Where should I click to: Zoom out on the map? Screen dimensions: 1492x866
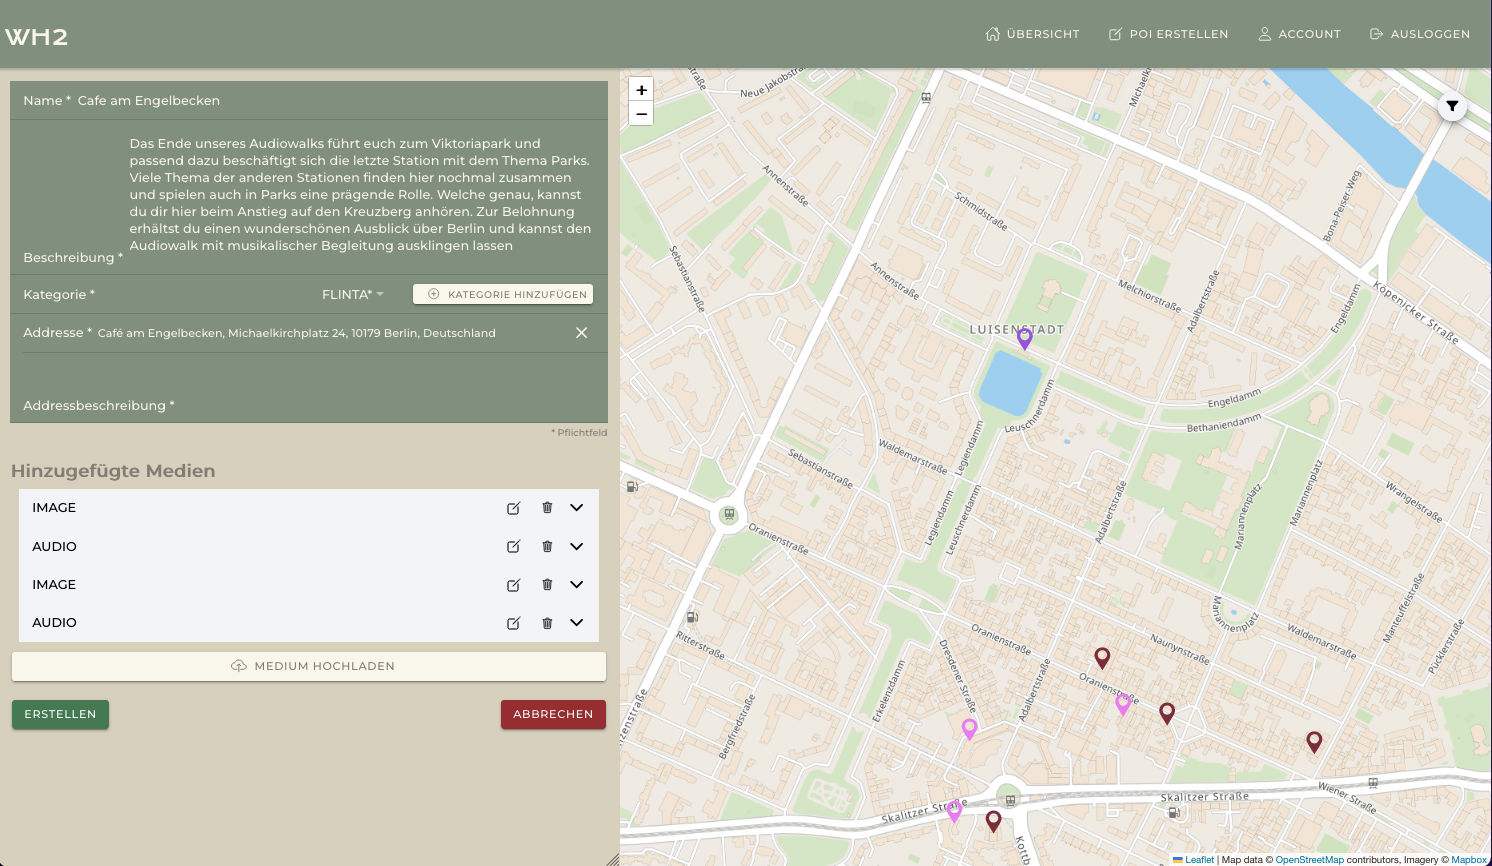641,114
